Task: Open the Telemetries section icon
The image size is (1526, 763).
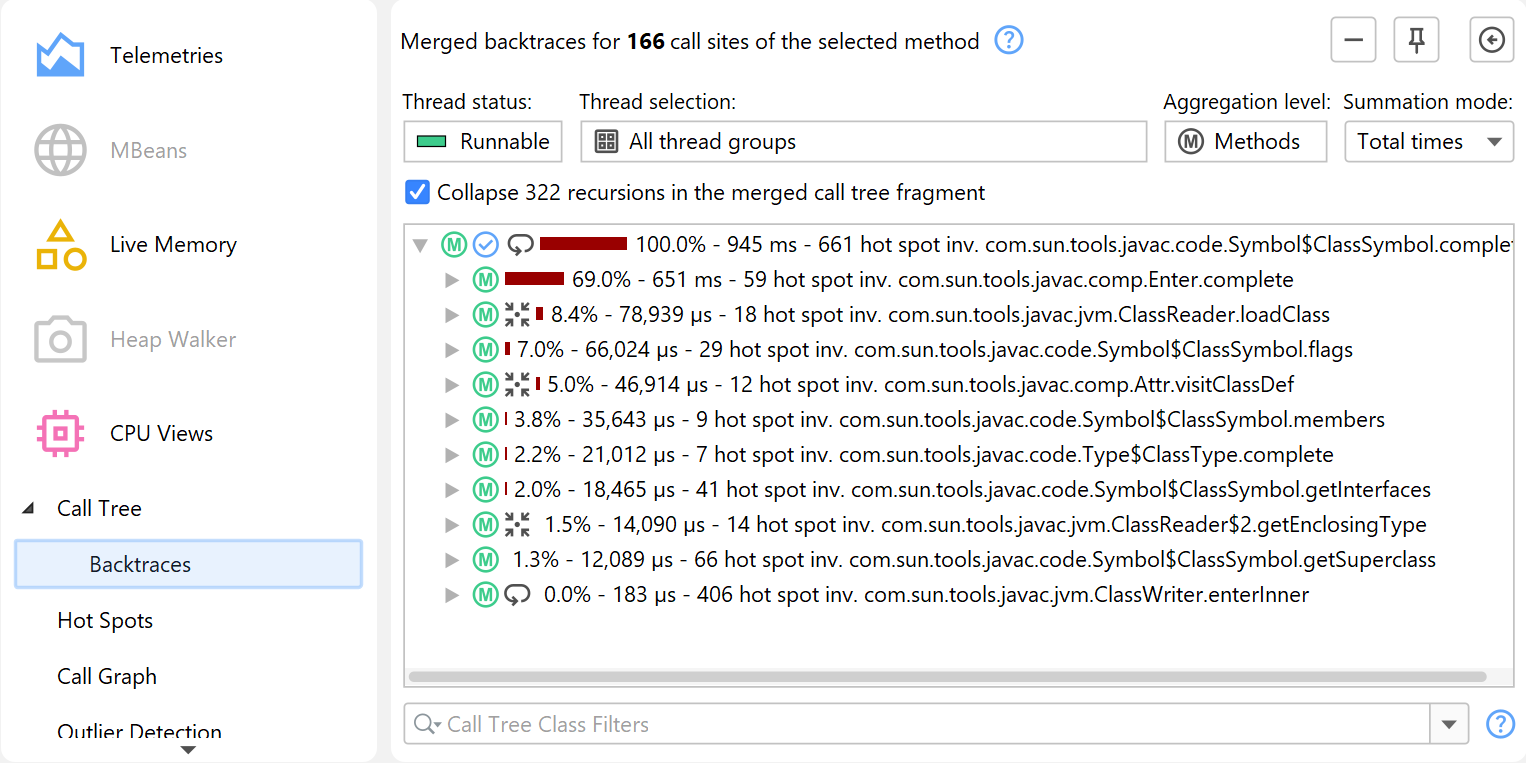Action: click(60, 56)
